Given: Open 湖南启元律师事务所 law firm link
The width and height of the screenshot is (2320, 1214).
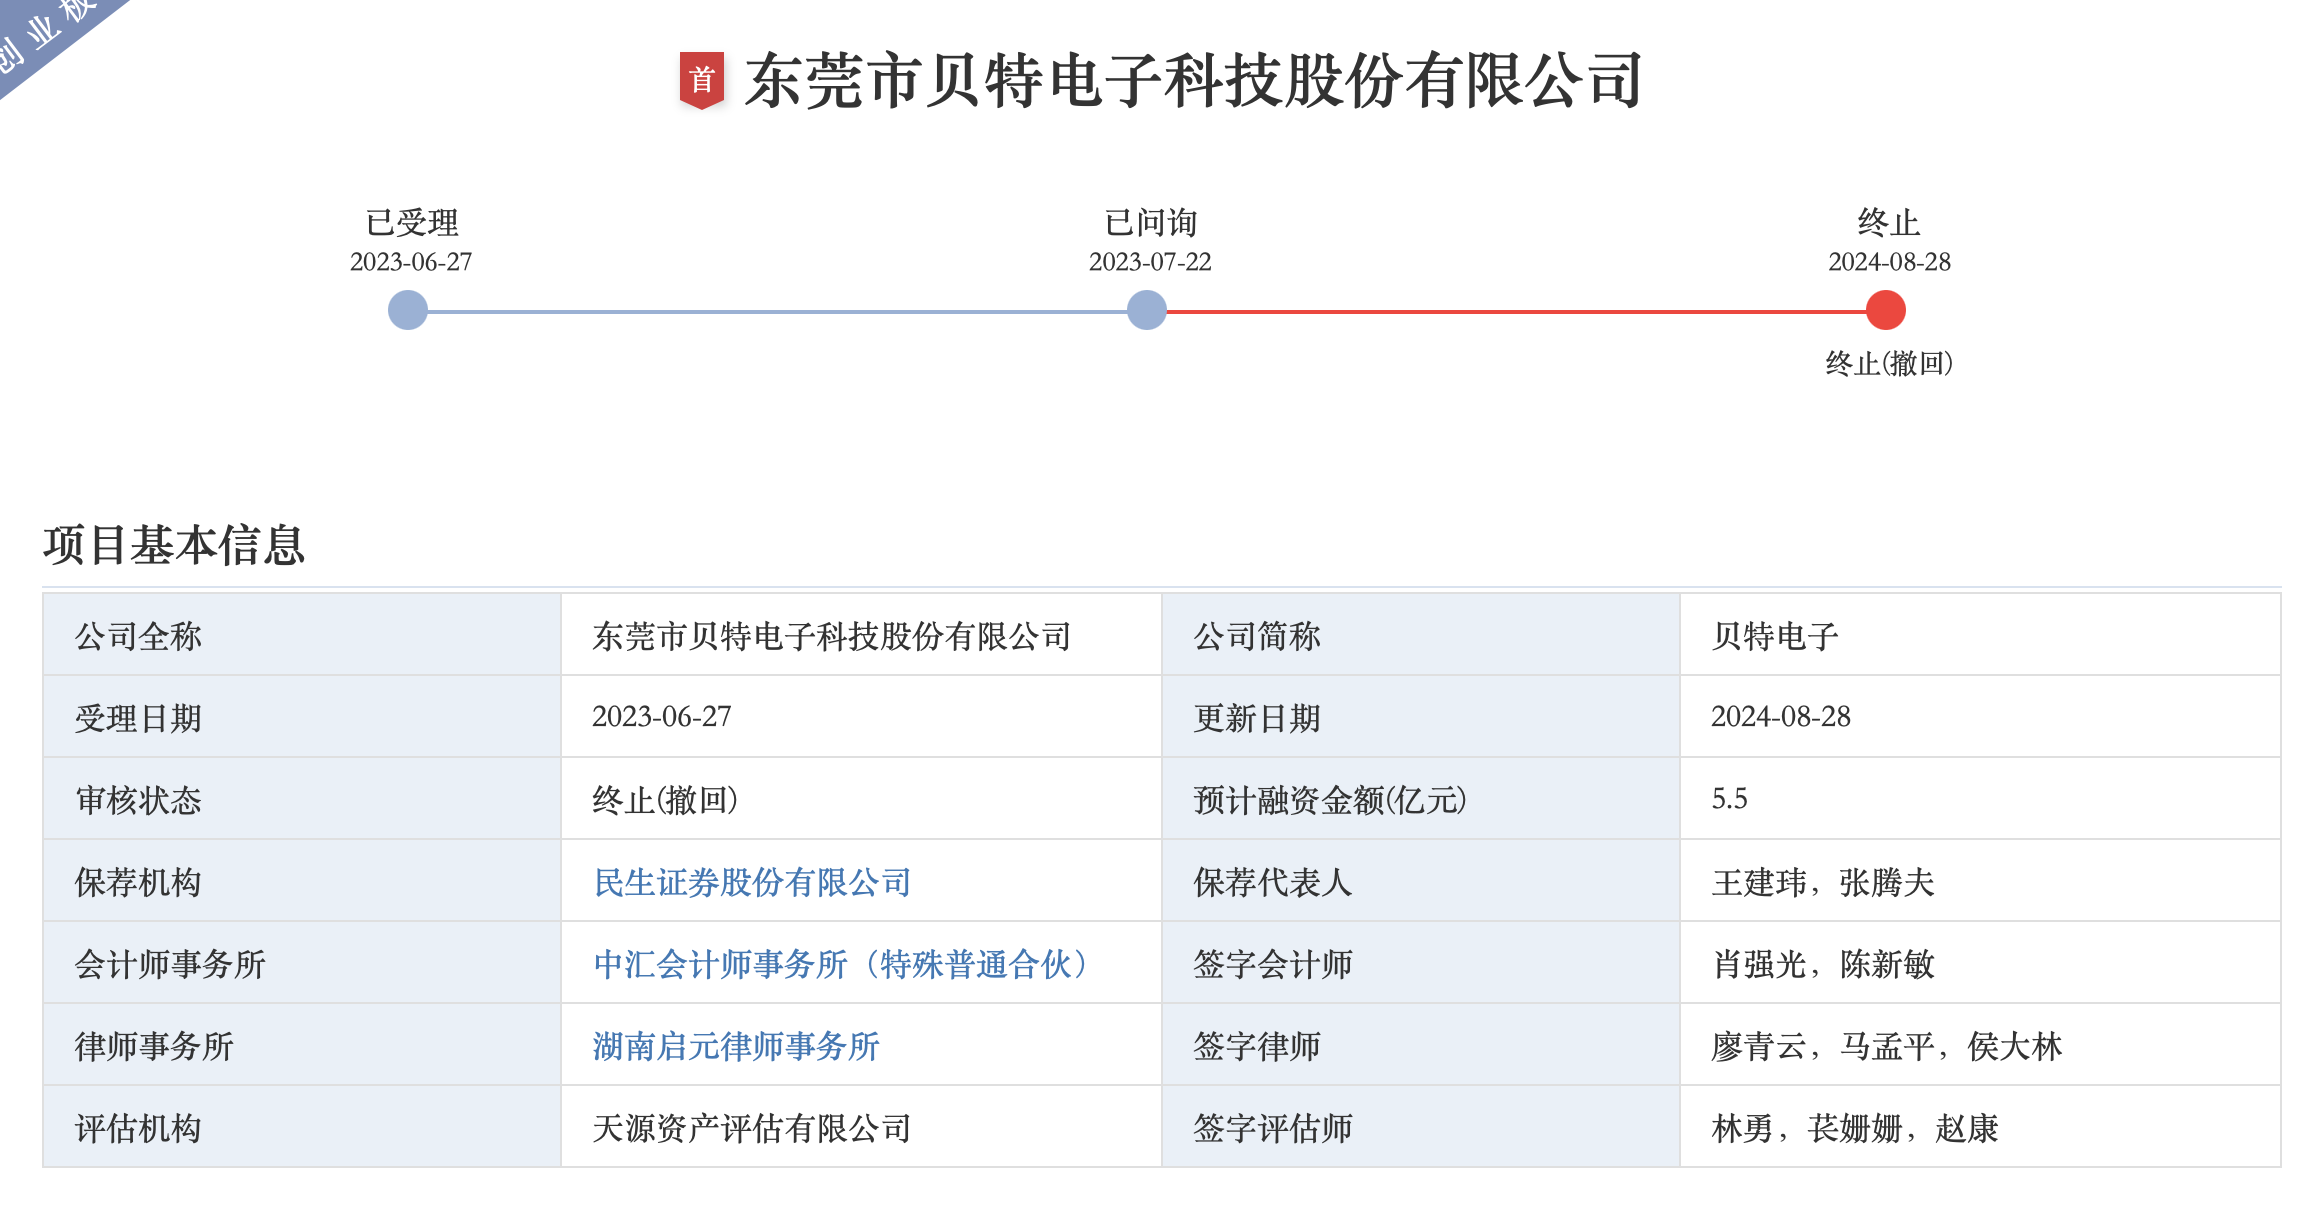Looking at the screenshot, I should pyautogui.click(x=736, y=1046).
